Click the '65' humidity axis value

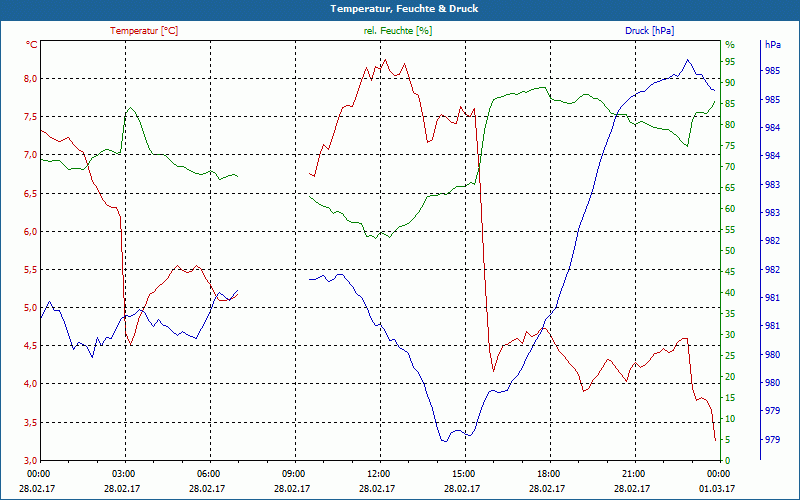point(730,188)
